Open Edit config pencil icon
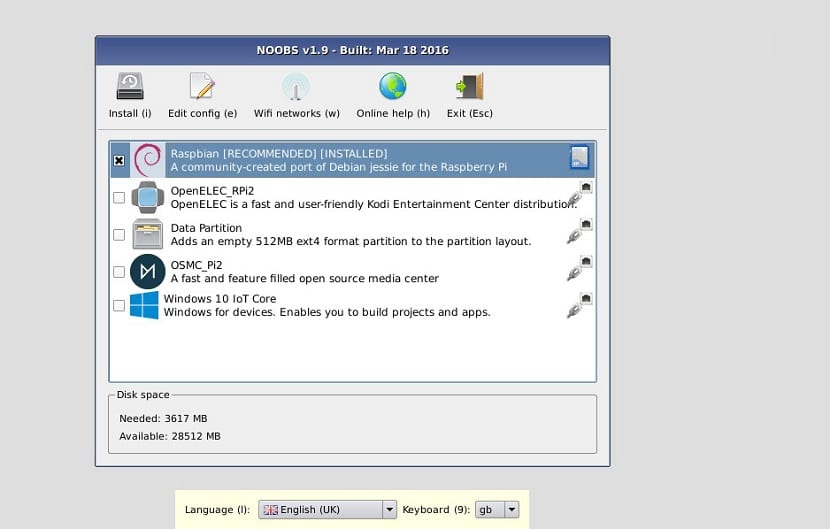The height and width of the screenshot is (529, 830). point(202,86)
